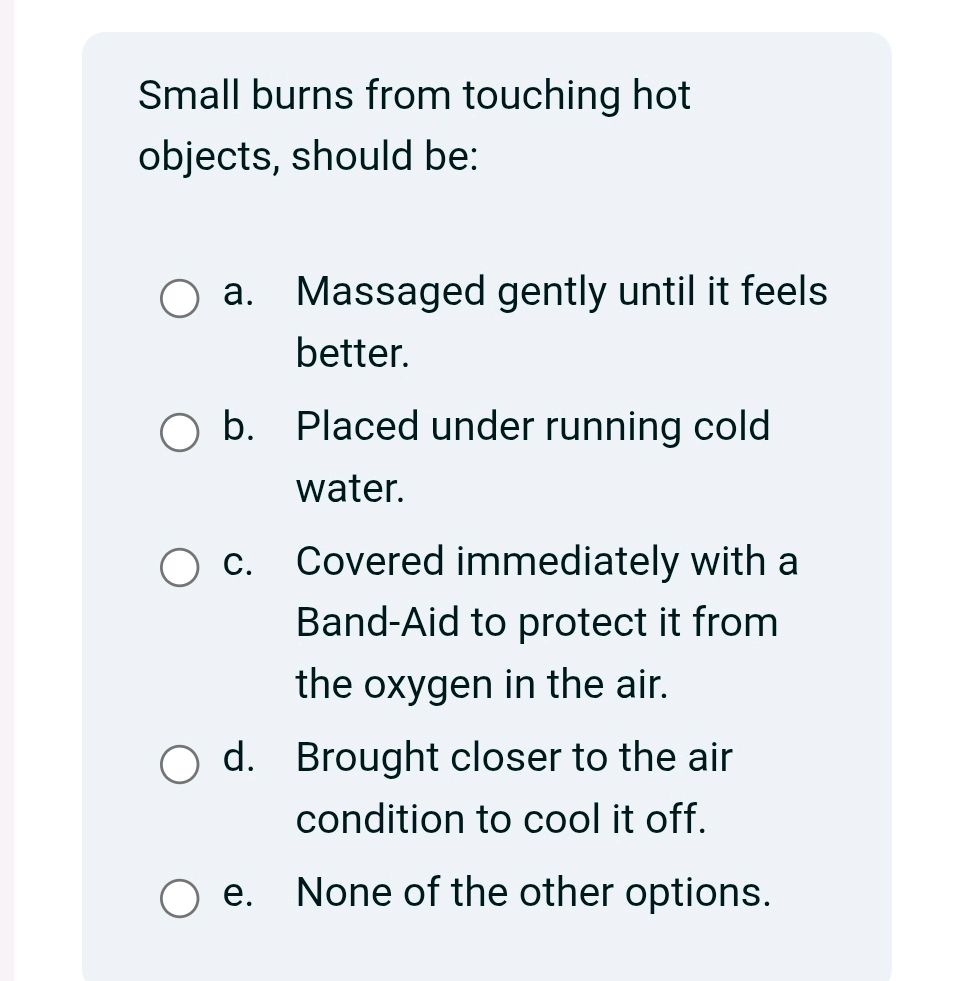Click the option e label text
Screen dimensions: 960x981
[237, 892]
